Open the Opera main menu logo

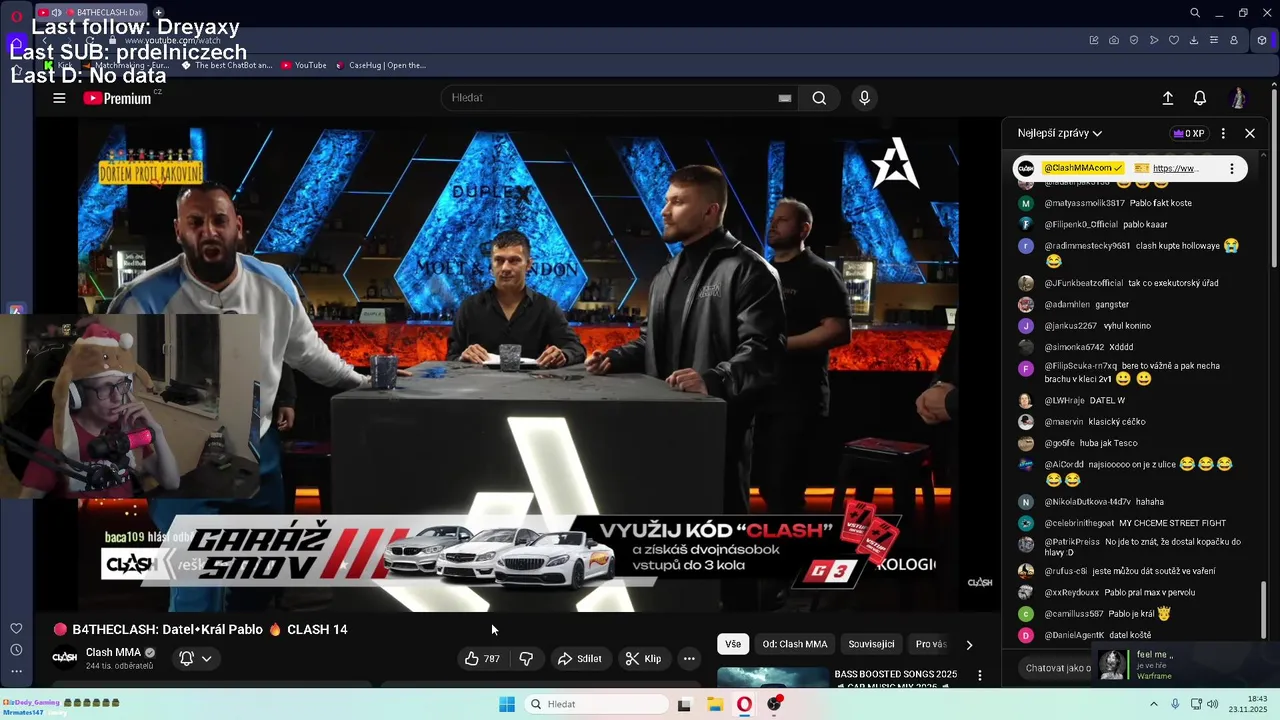[16, 14]
